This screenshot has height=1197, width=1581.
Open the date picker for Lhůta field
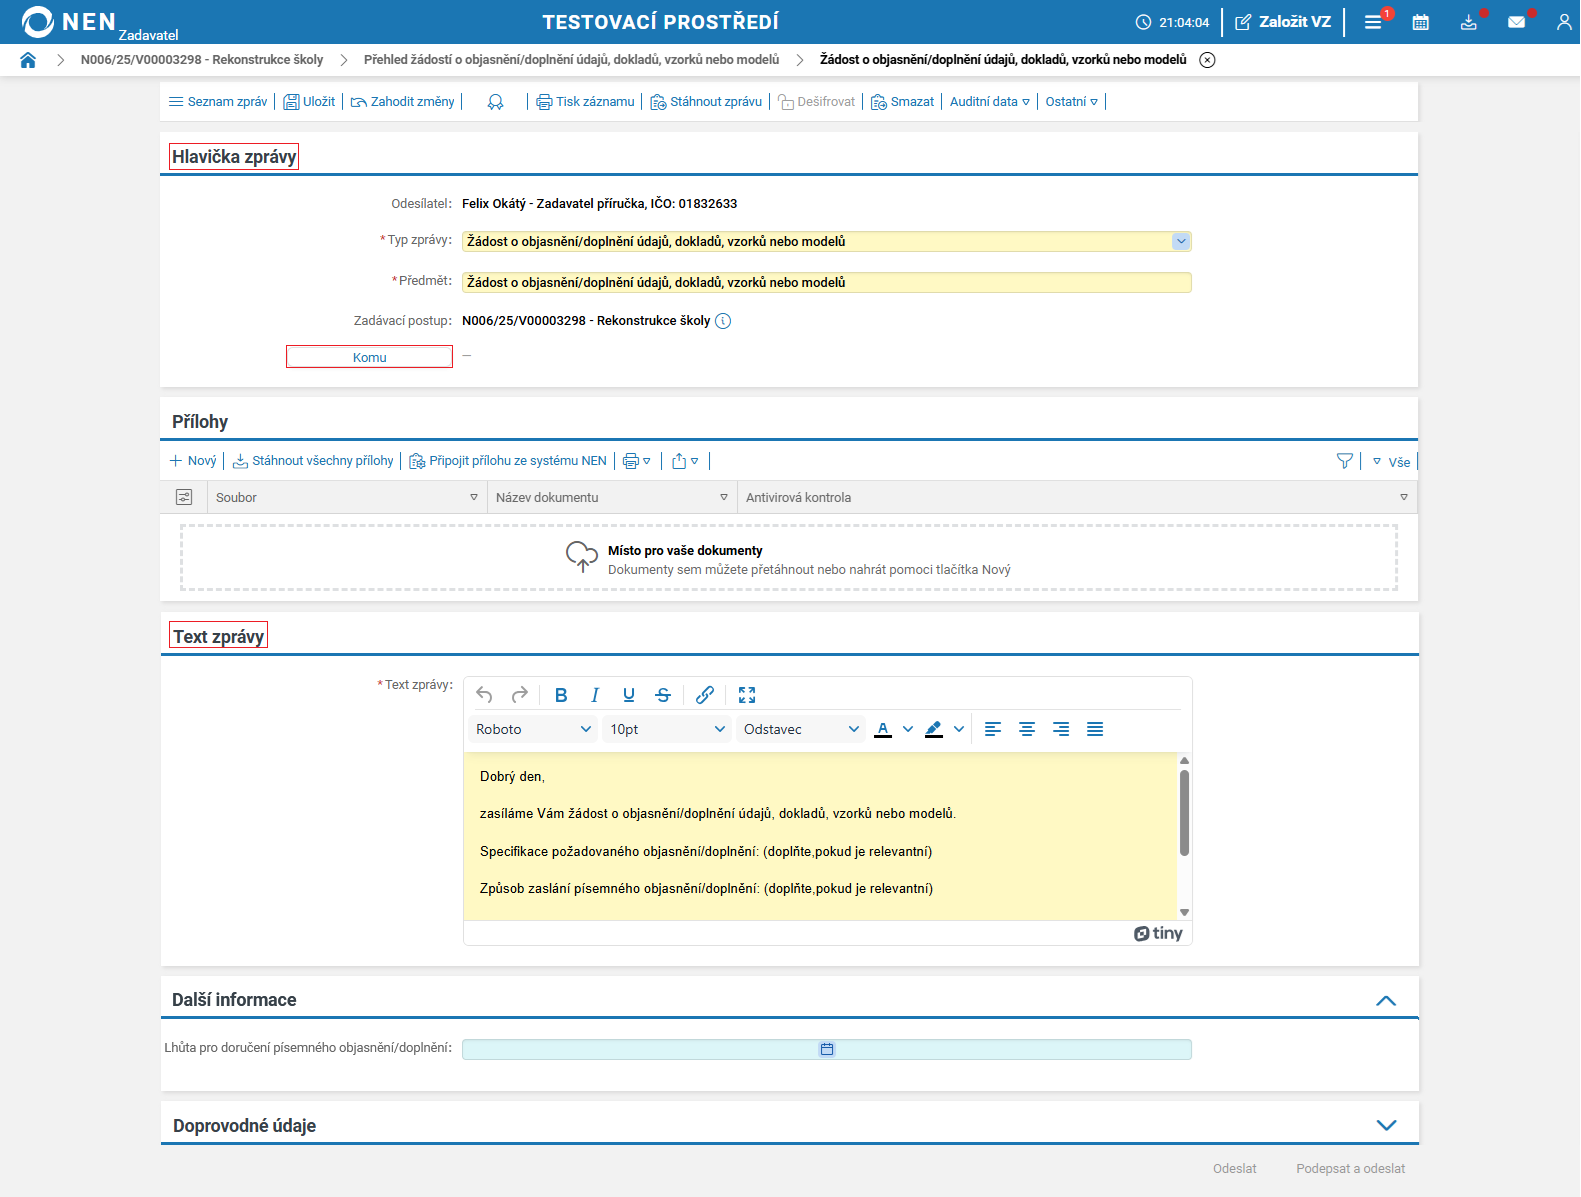coord(827,1049)
